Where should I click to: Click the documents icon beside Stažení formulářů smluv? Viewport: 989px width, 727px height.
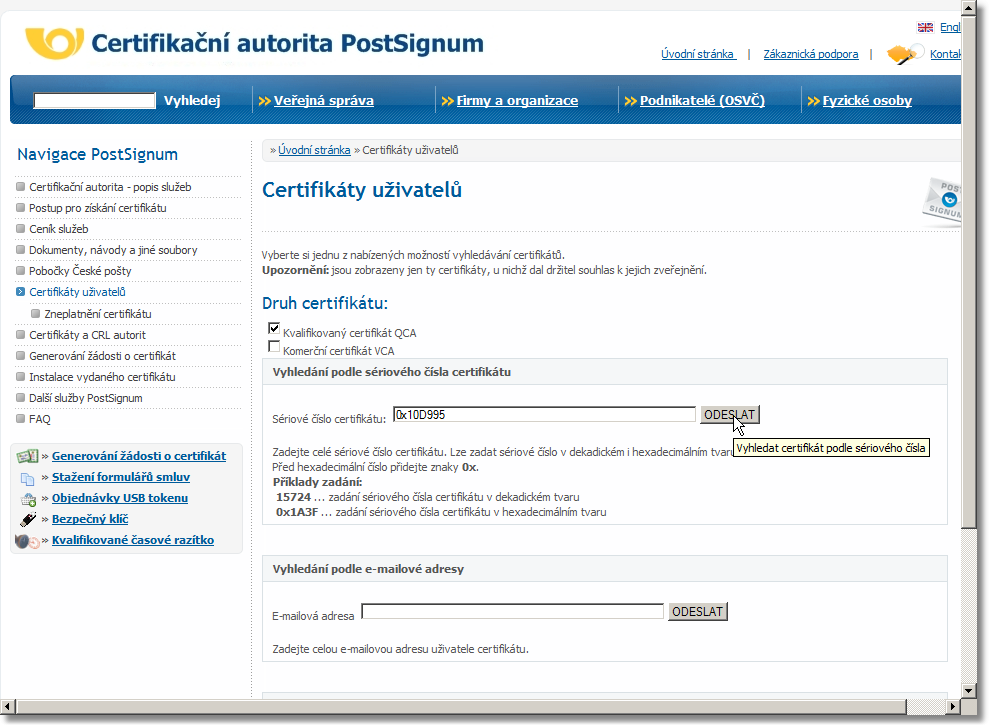(27, 478)
